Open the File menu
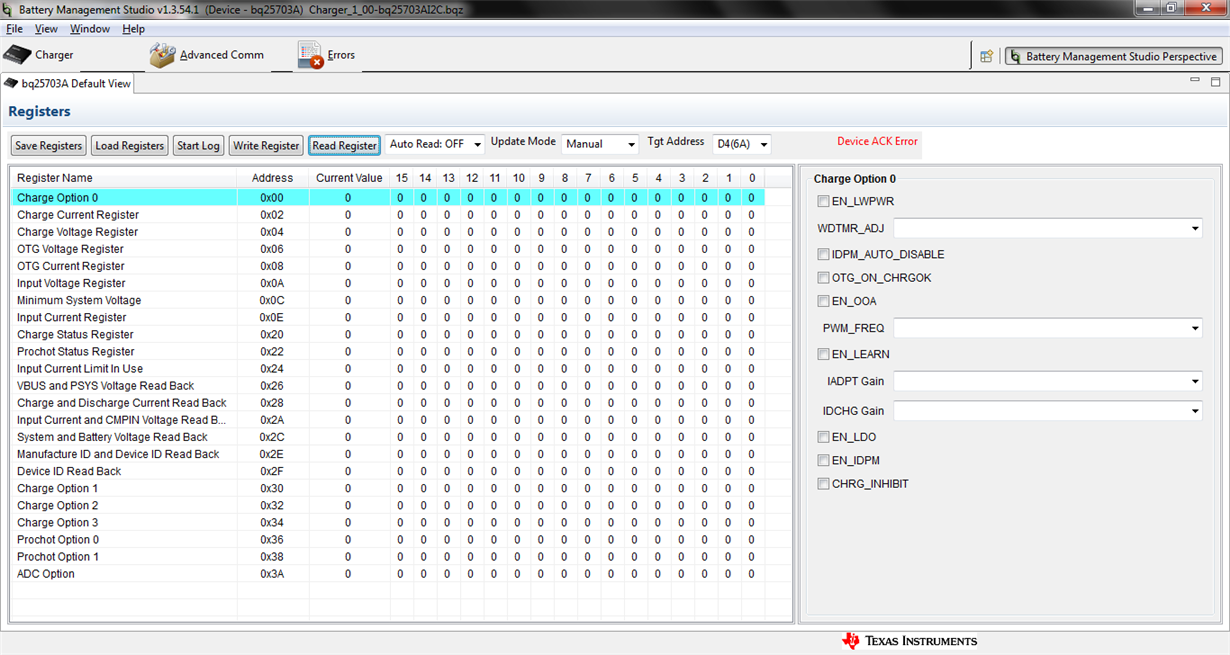Screen dimensions: 1230x655 [x=14, y=29]
